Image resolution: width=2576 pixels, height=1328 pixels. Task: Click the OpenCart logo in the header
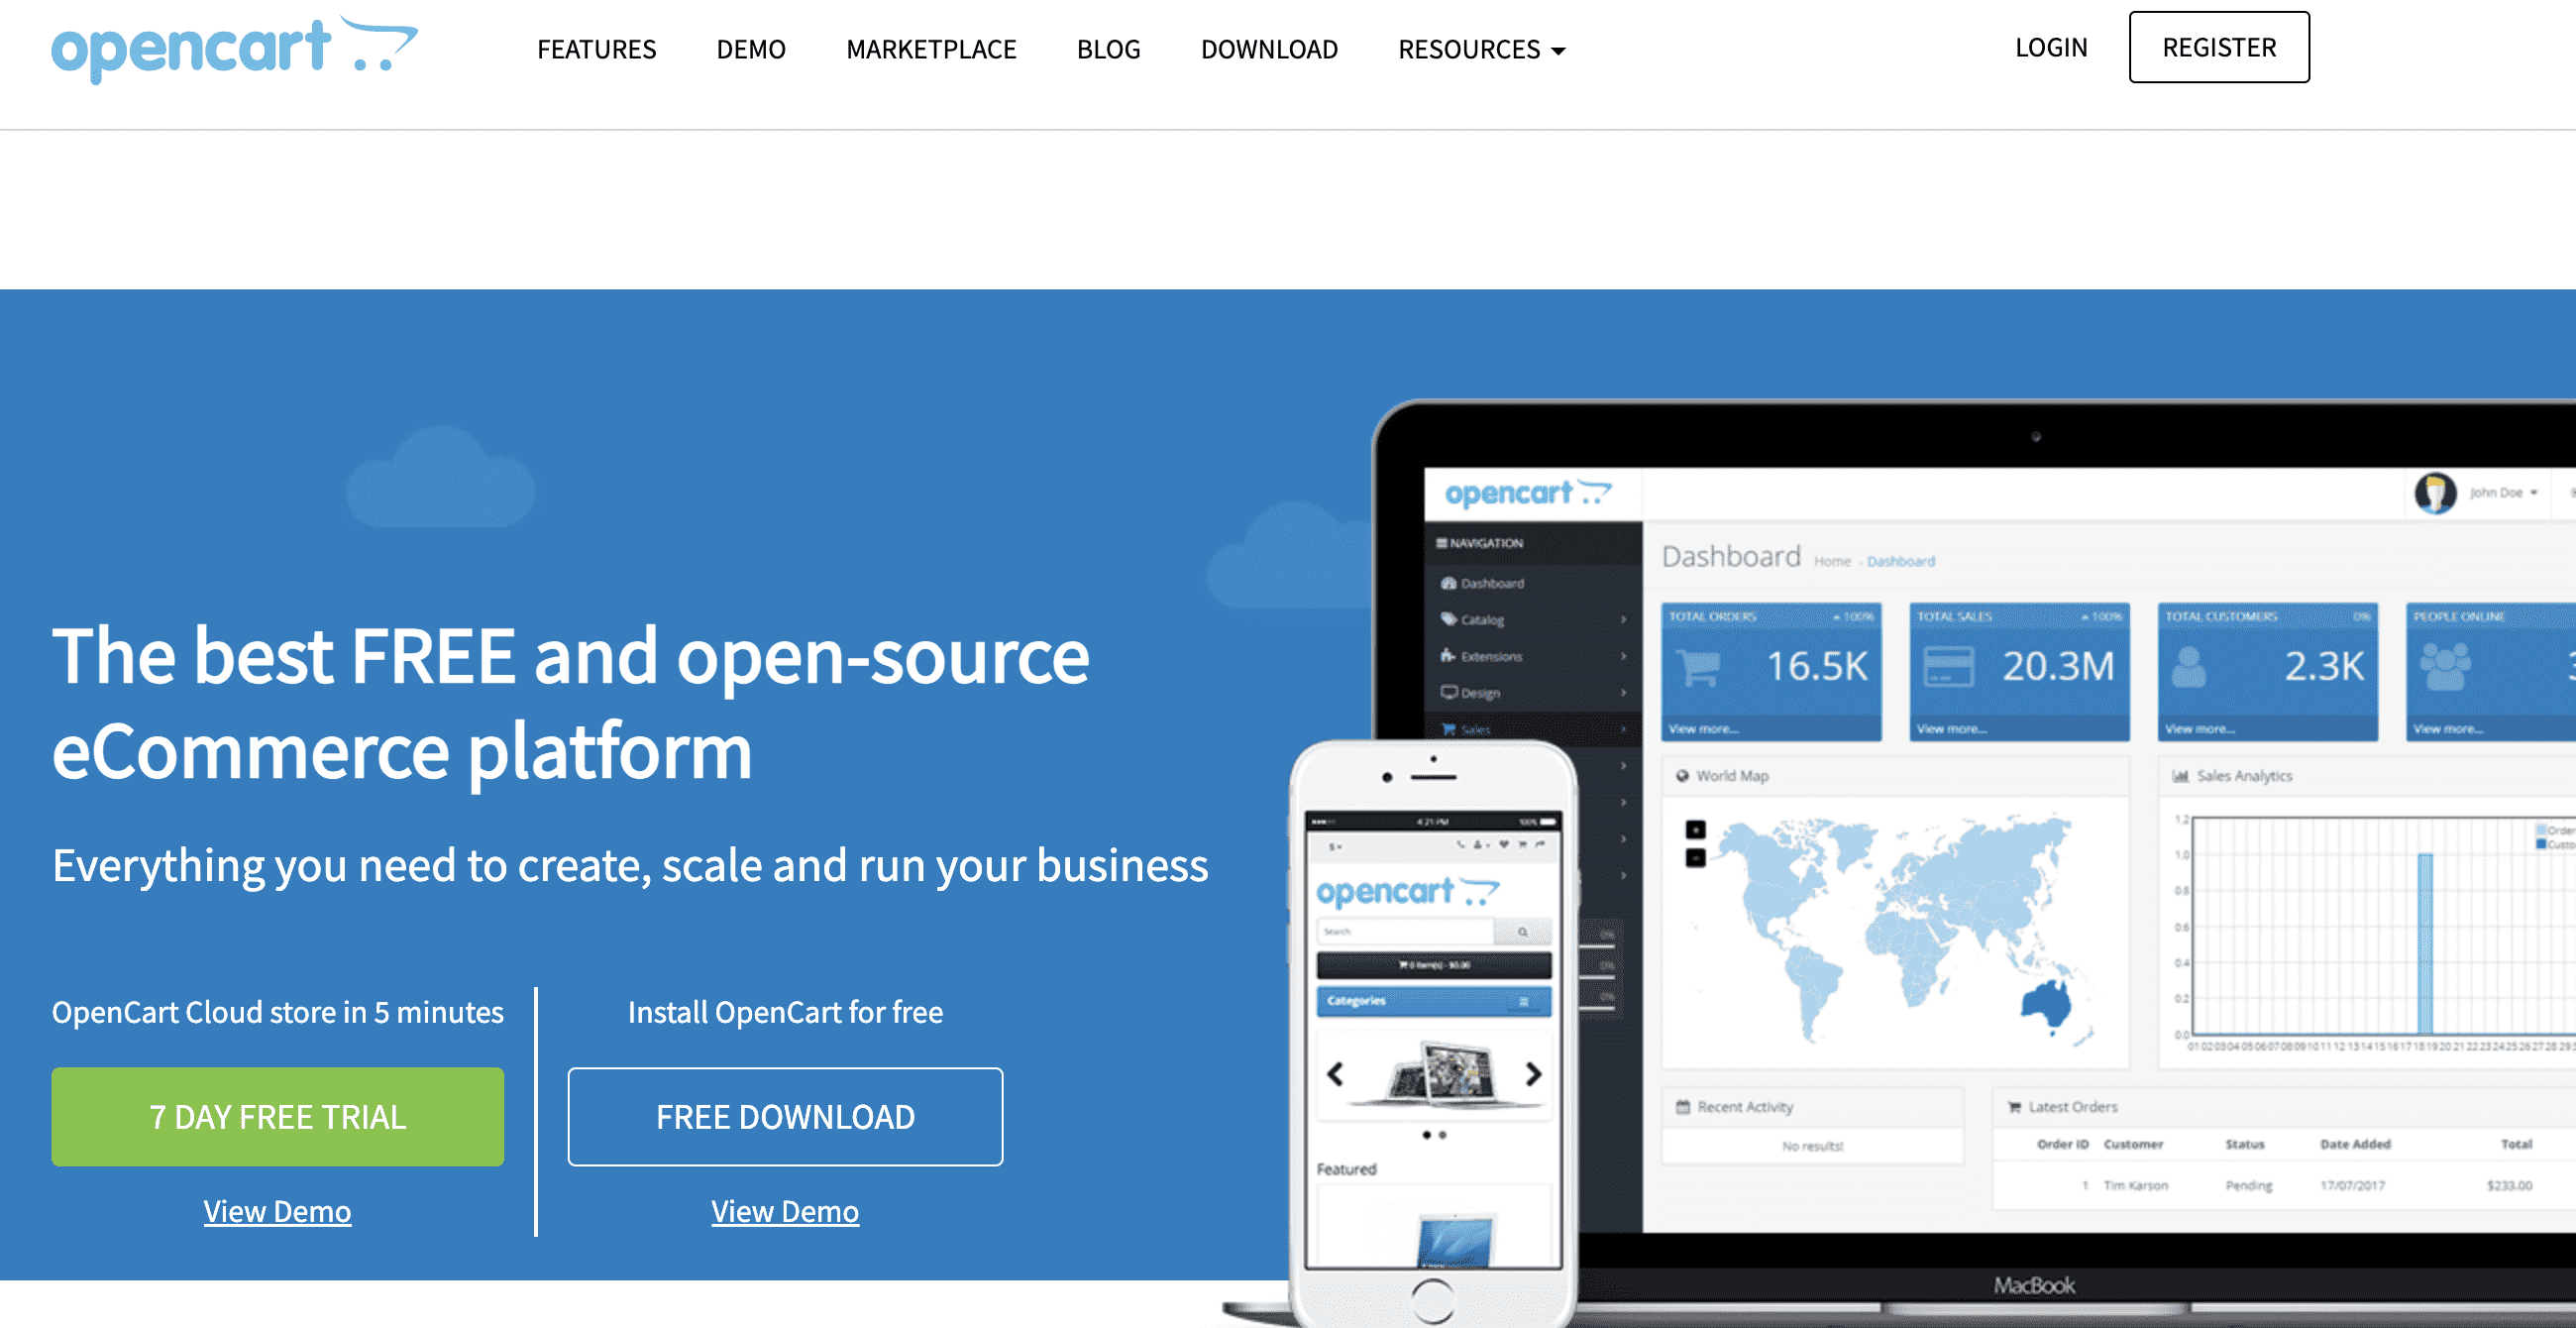point(235,48)
